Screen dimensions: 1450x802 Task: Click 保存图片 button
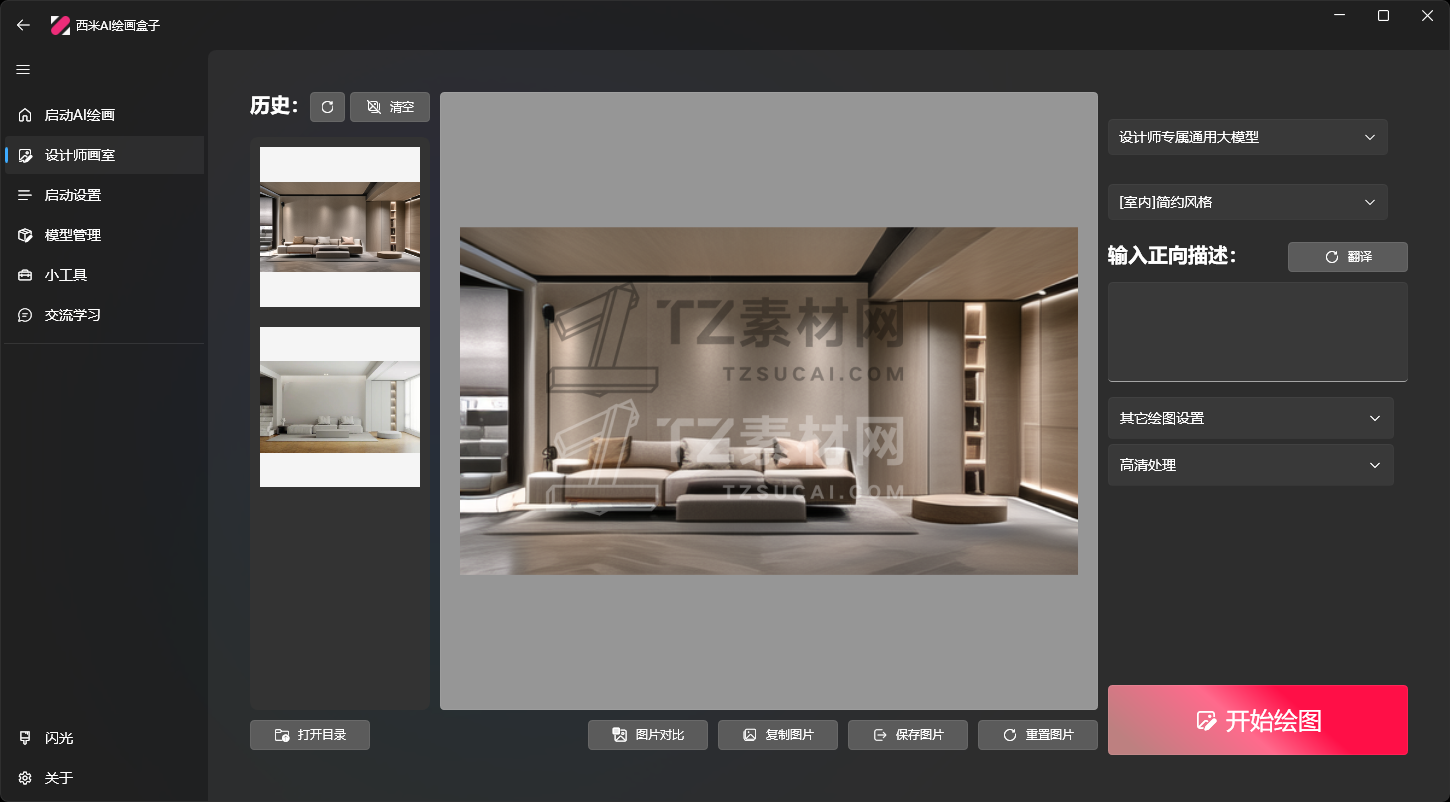pyautogui.click(x=908, y=735)
